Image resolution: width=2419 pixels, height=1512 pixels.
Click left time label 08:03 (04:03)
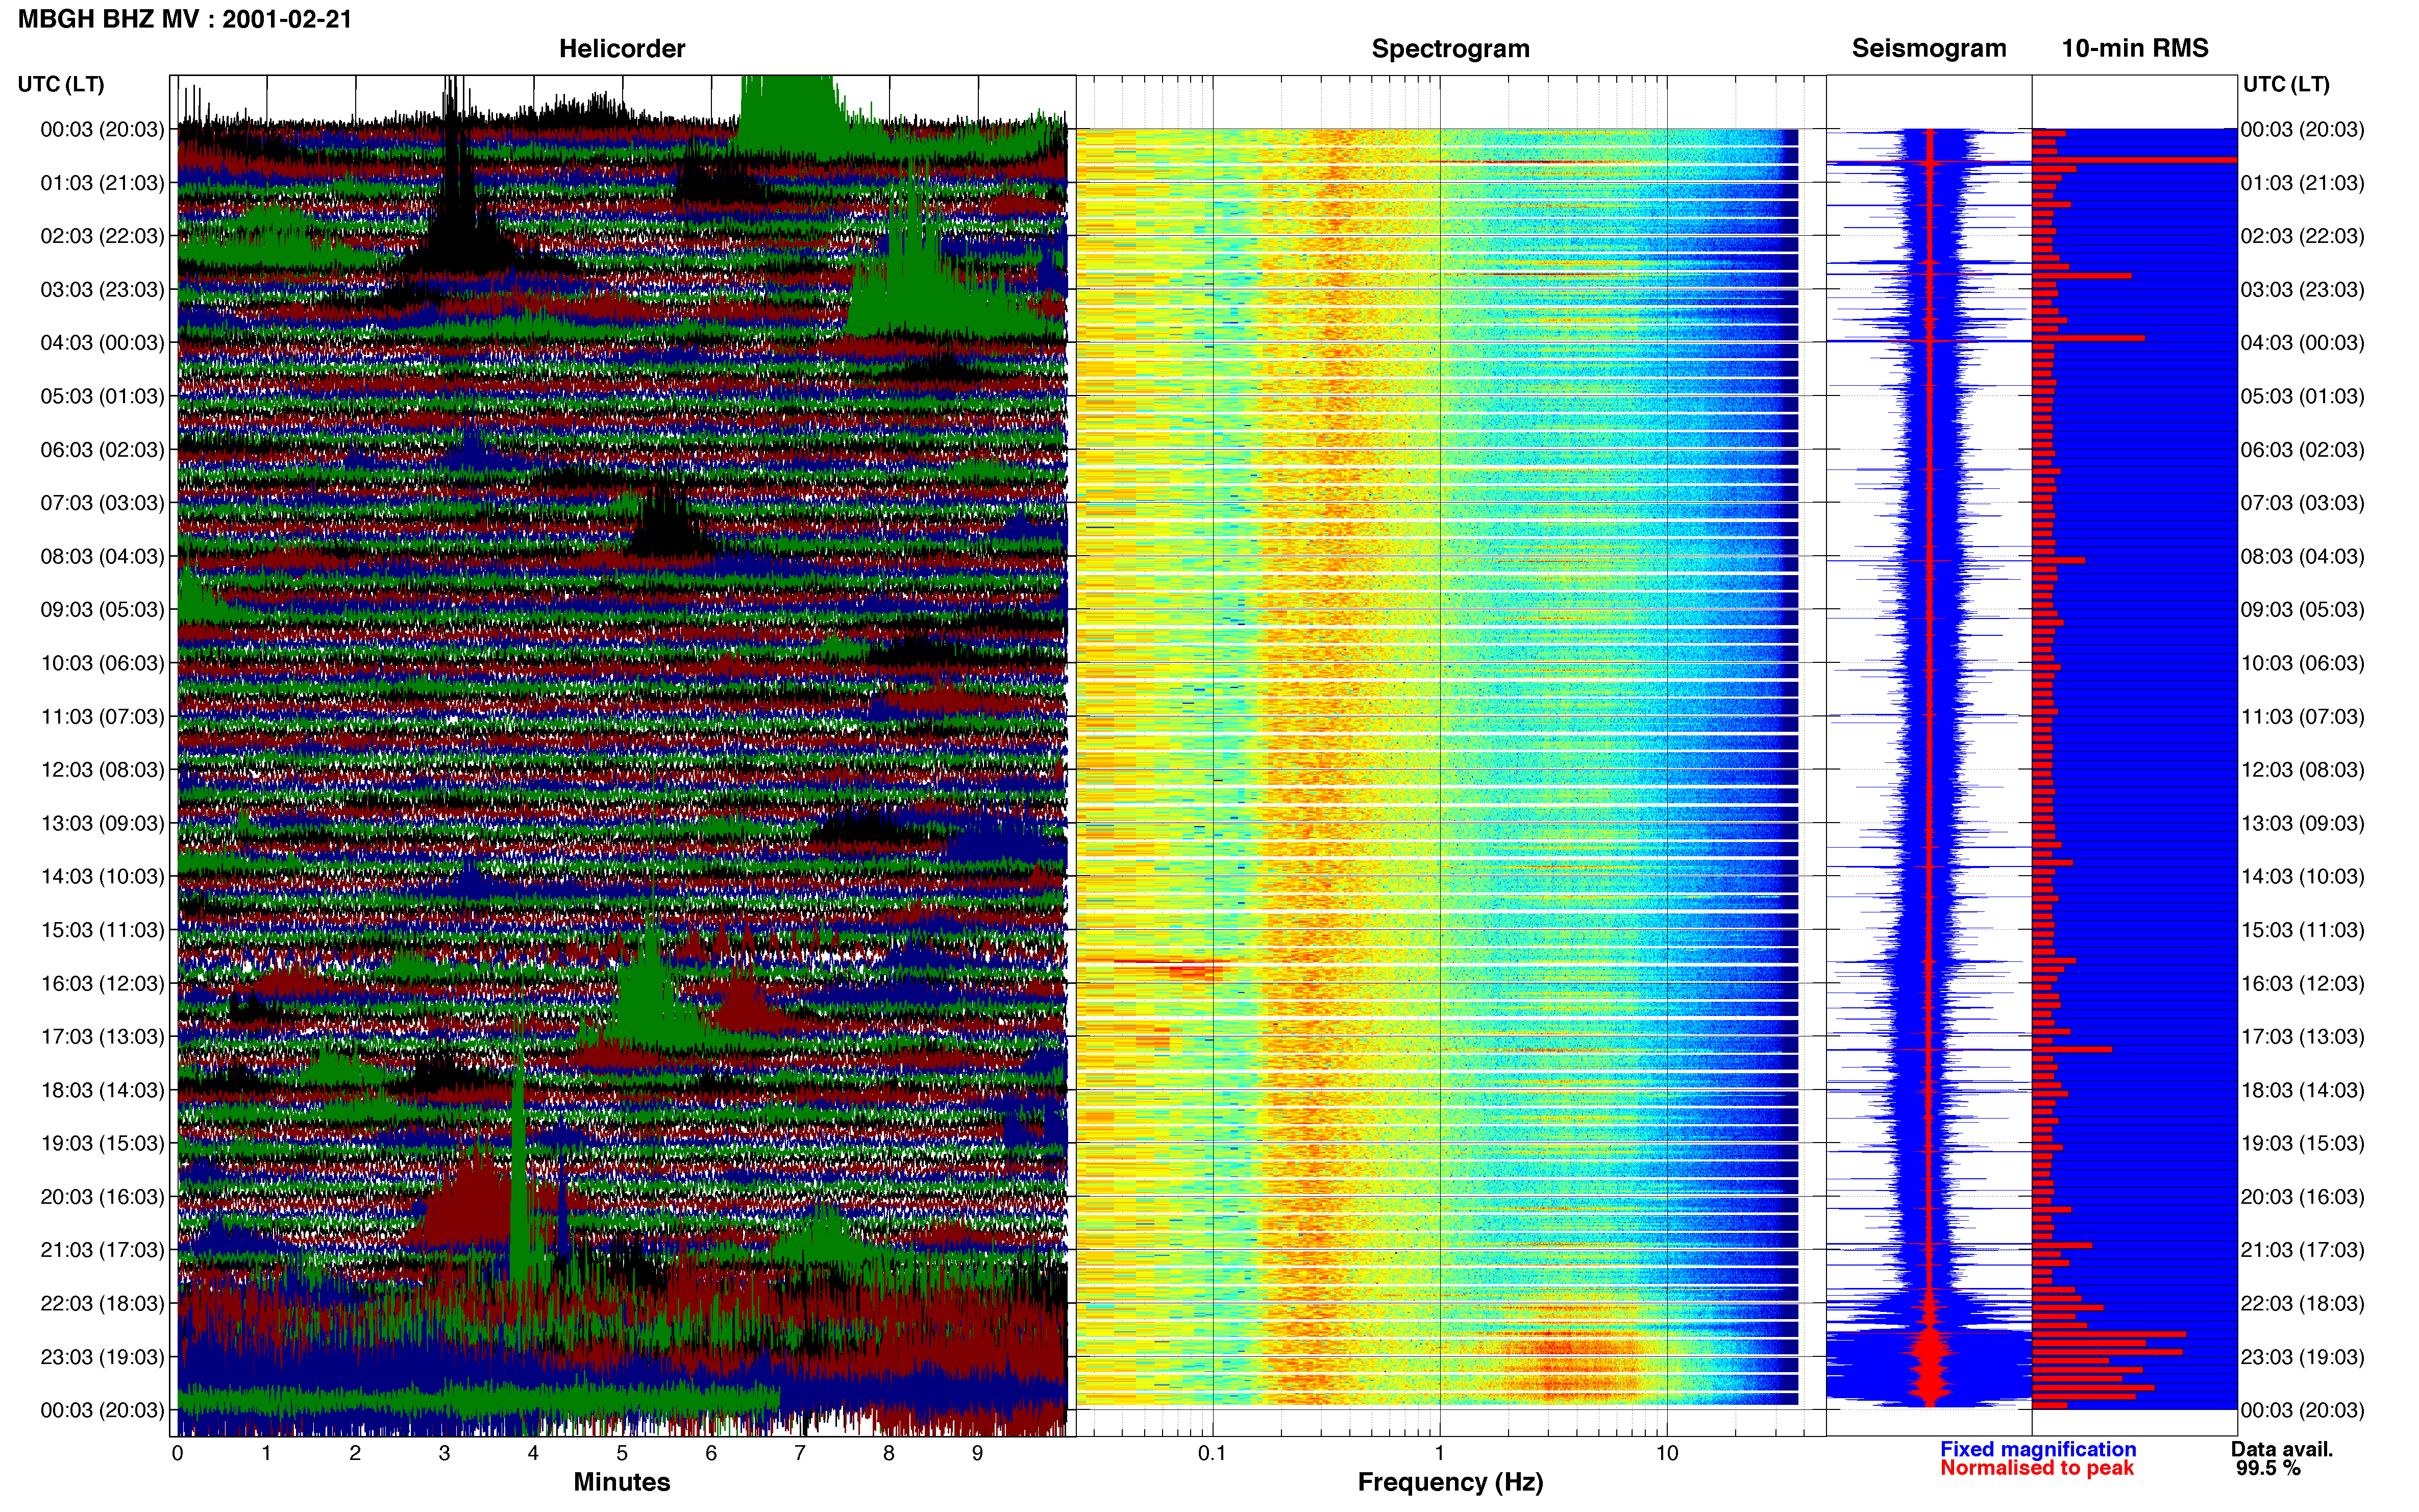point(102,556)
